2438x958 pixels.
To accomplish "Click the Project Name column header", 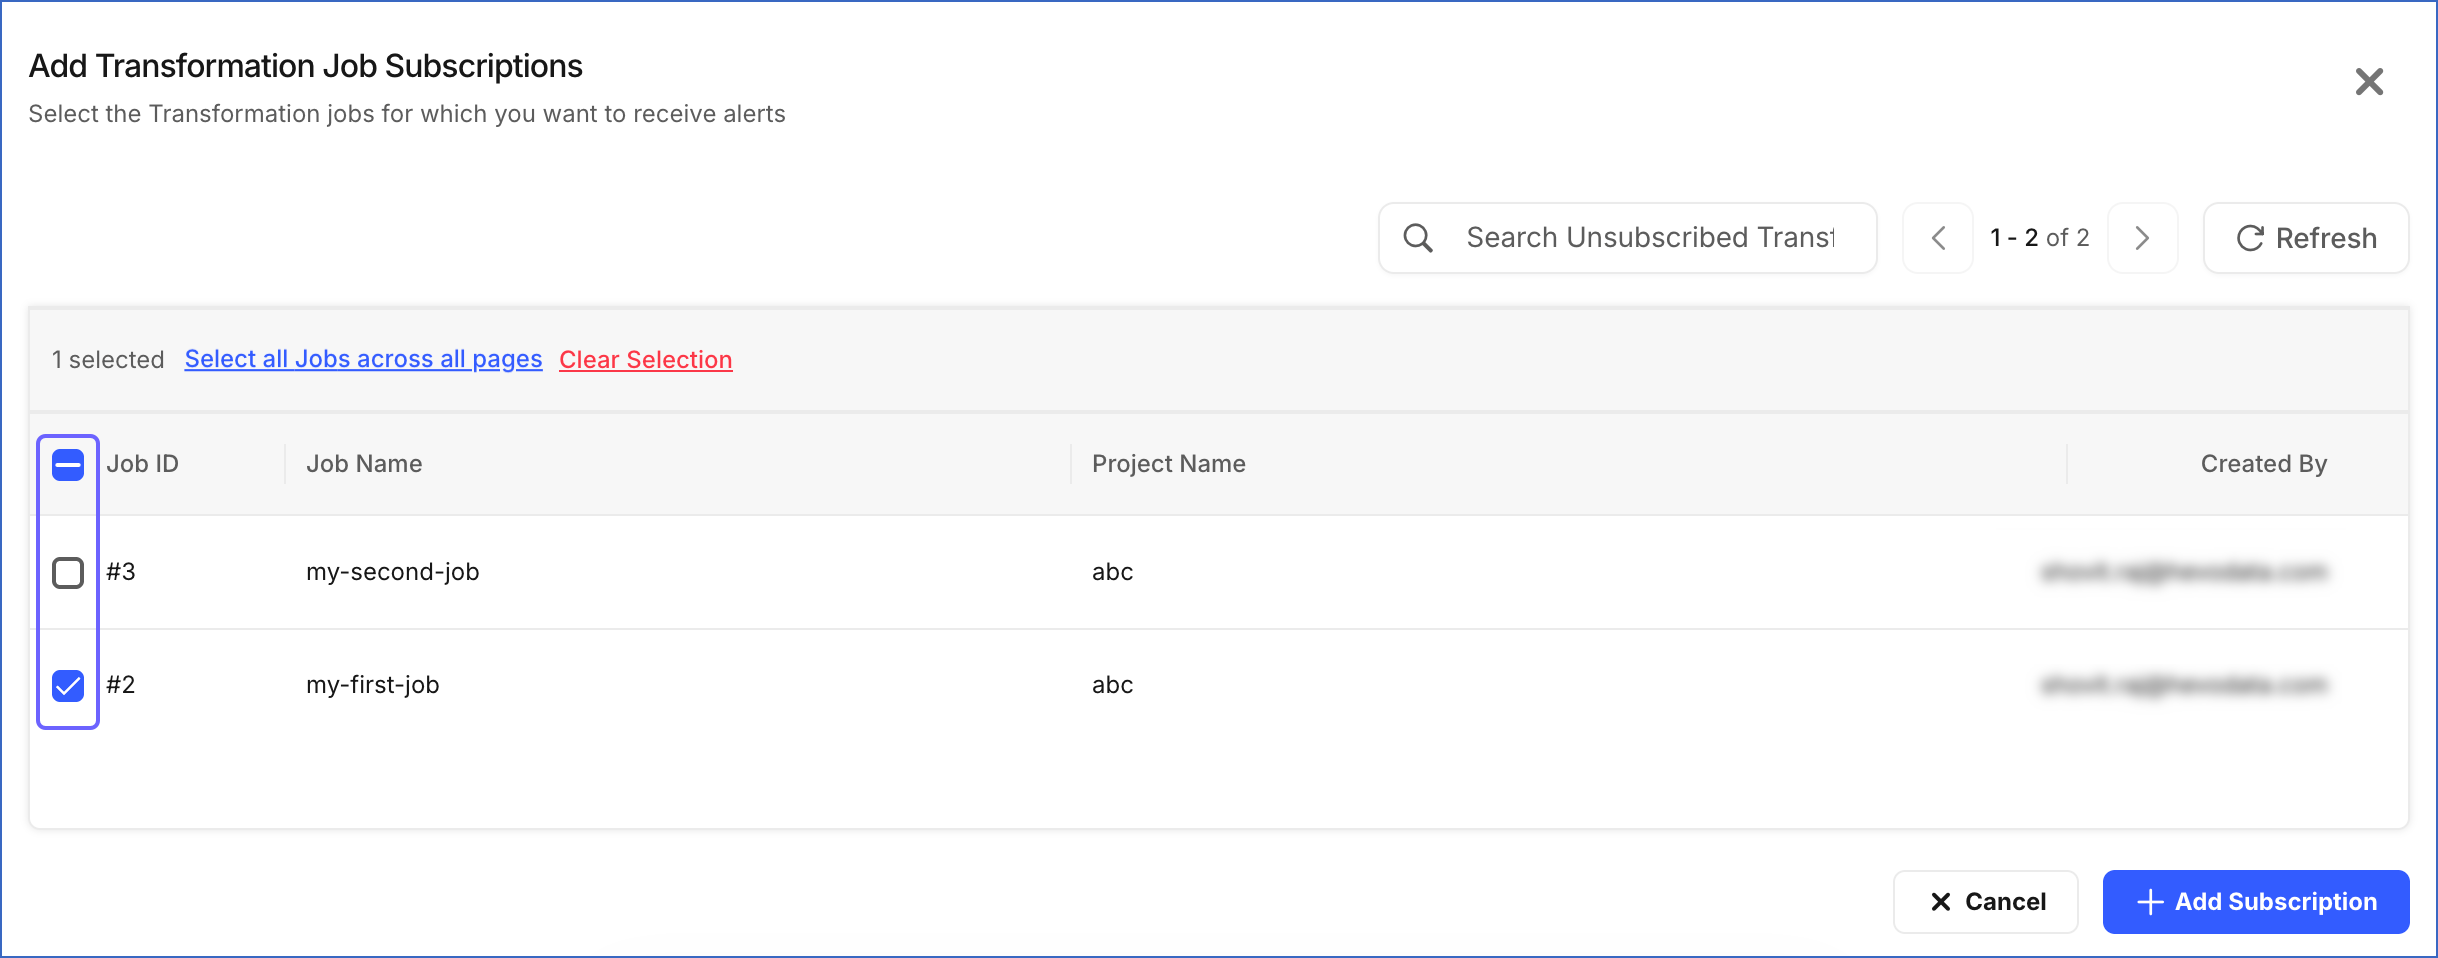I will pos(1168,464).
